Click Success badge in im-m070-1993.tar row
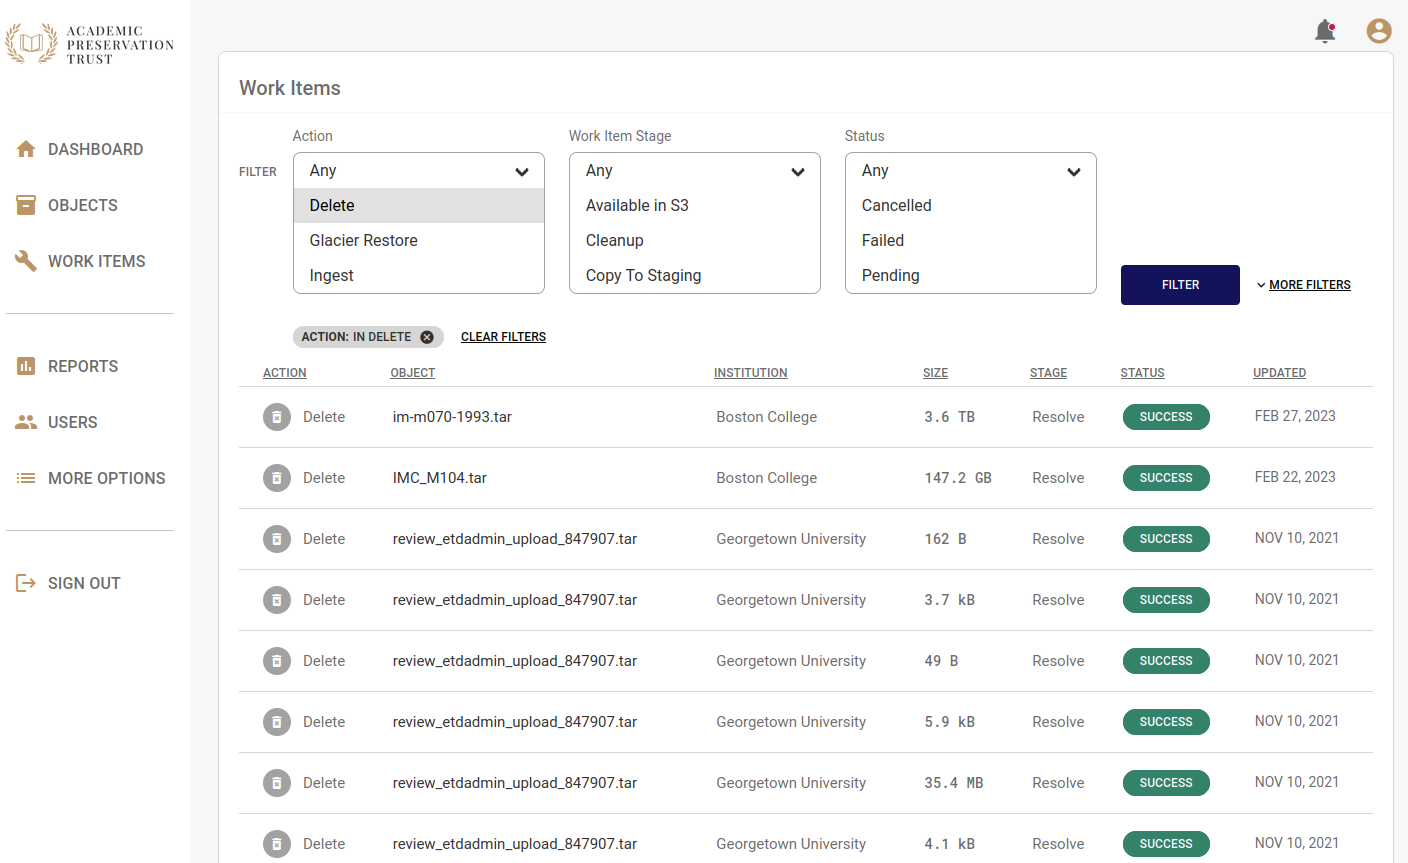 tap(1166, 417)
